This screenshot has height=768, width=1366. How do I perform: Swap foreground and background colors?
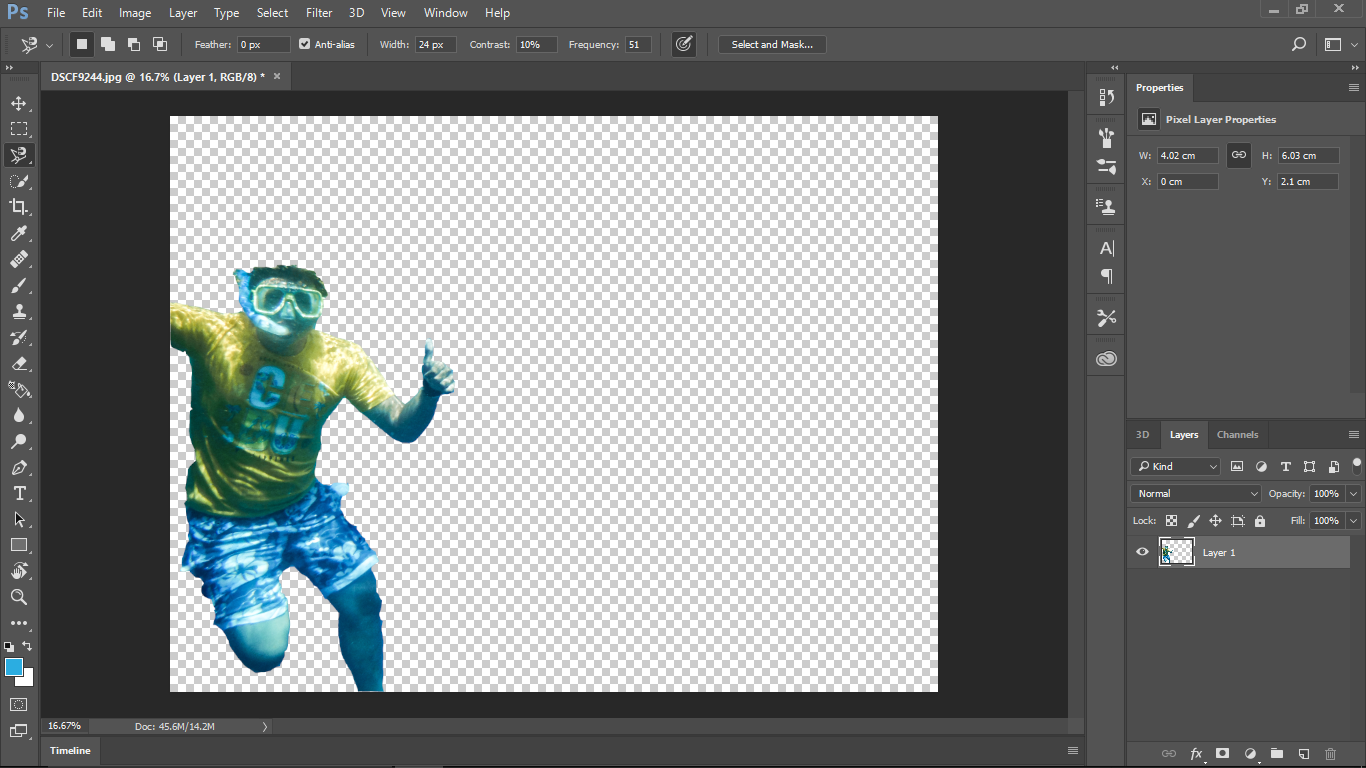pos(27,646)
